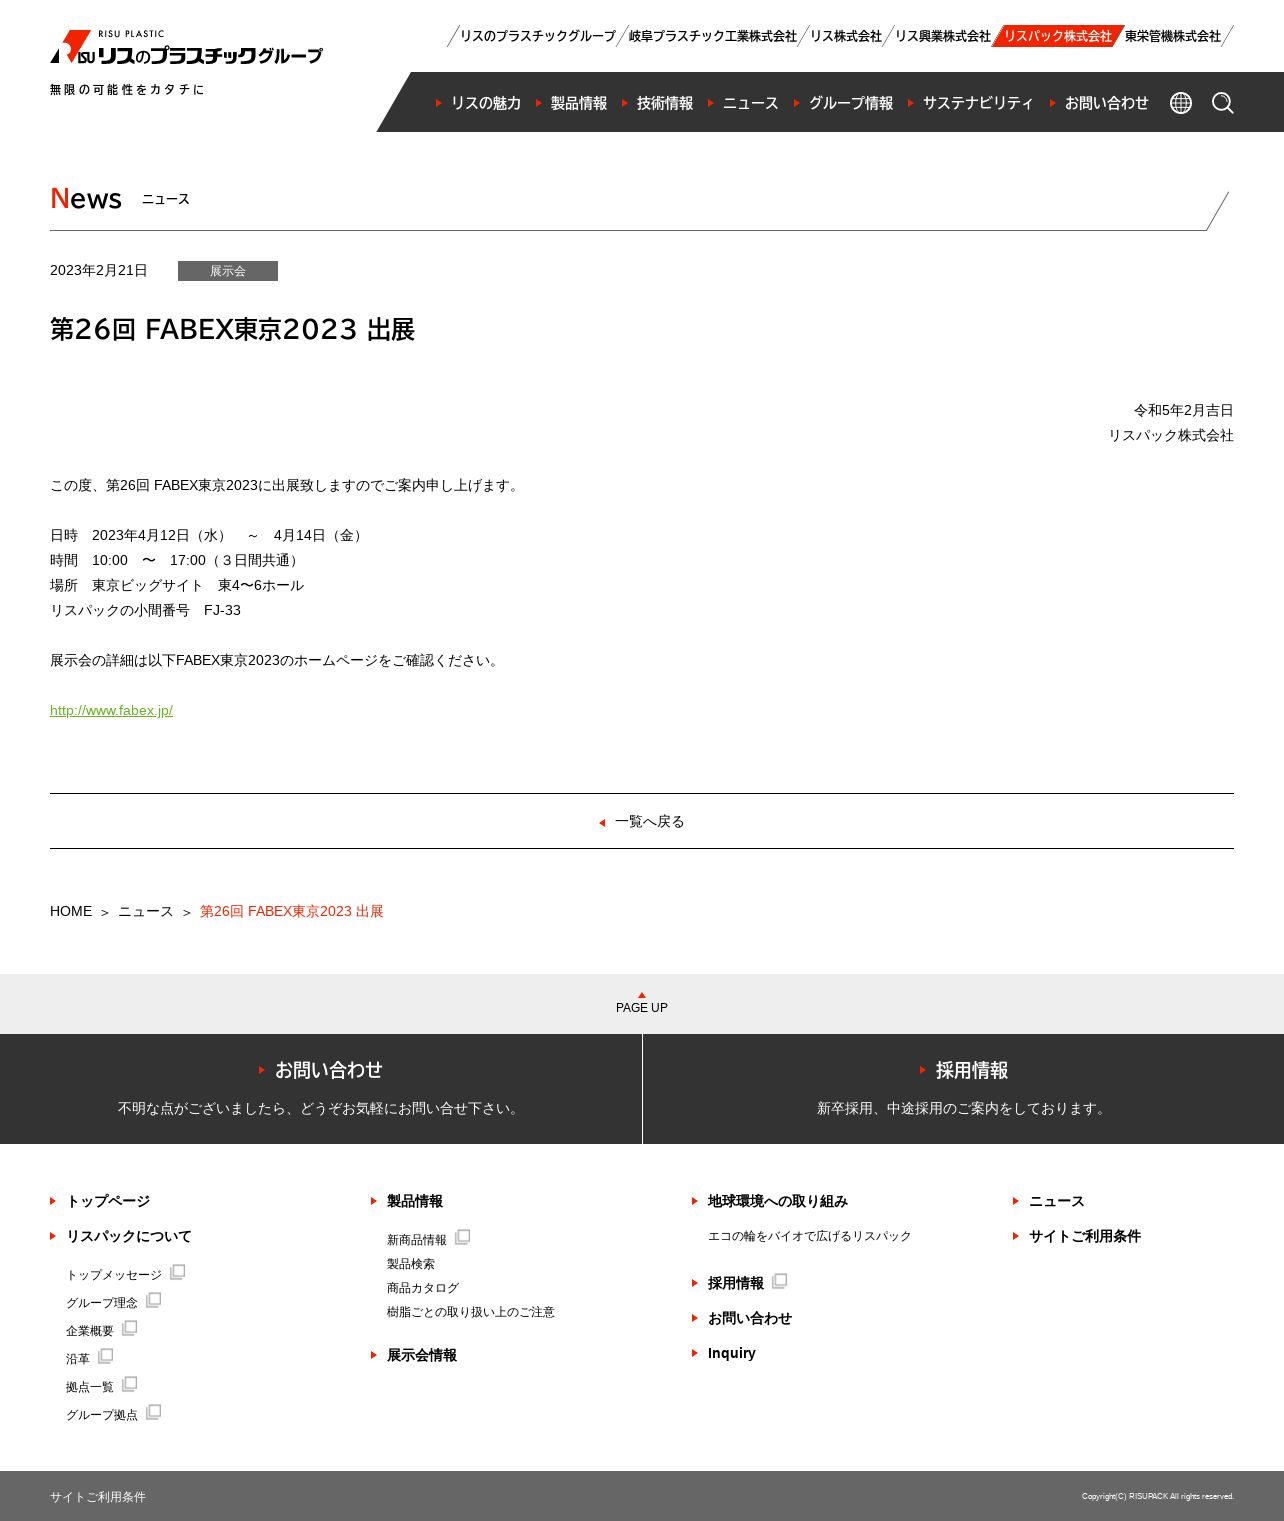Open 新商品情報 footer link

417,1240
